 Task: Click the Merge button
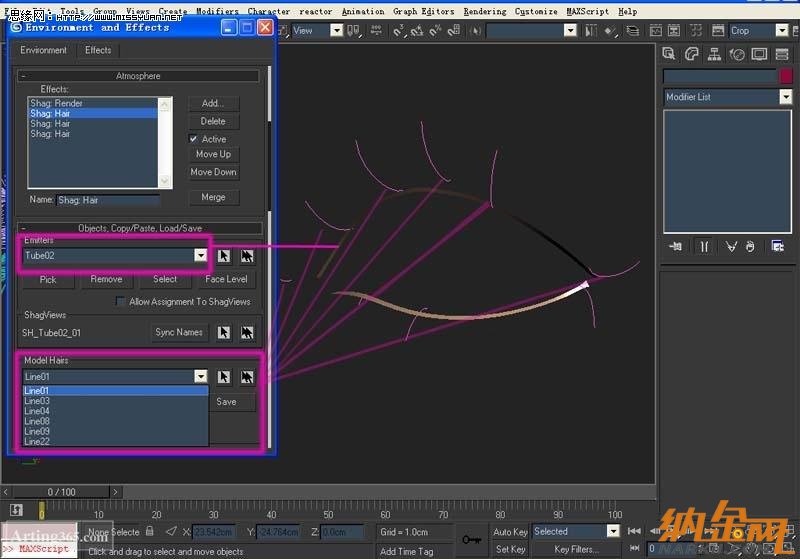(213, 197)
